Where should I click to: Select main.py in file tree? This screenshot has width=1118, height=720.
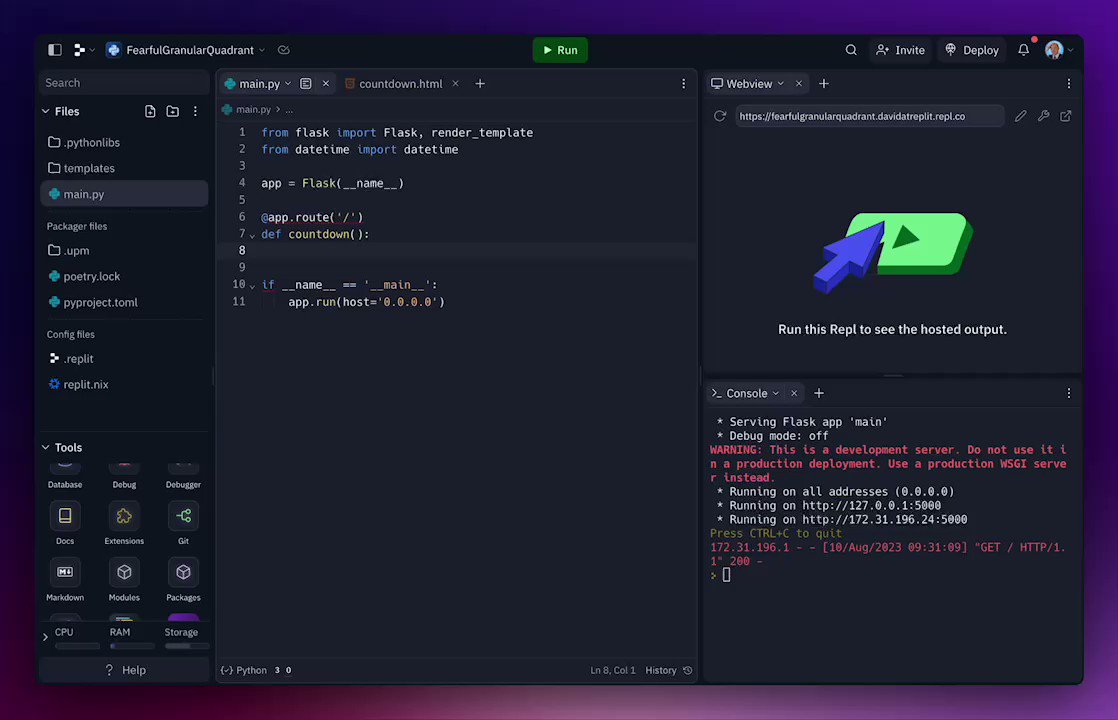[125, 194]
